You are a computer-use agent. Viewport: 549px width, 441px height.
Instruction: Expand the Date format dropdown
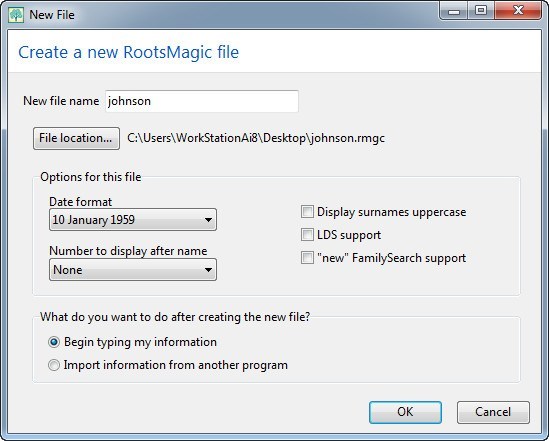tap(133, 220)
